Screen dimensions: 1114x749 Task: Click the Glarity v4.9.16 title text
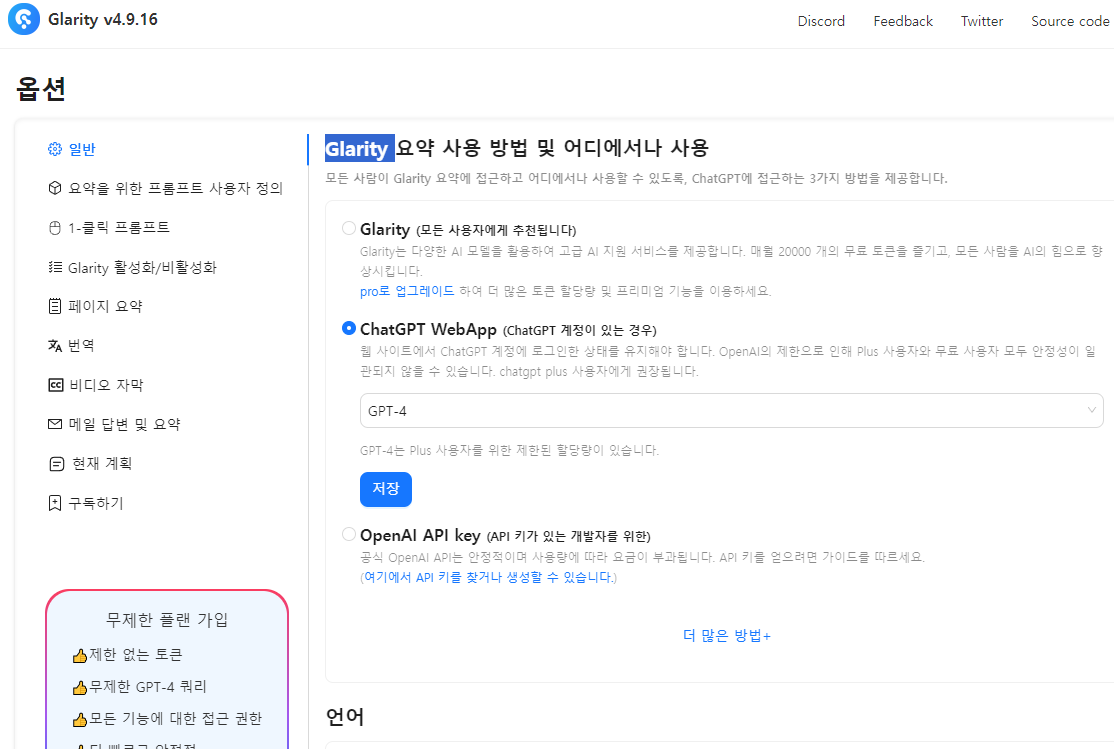click(103, 19)
